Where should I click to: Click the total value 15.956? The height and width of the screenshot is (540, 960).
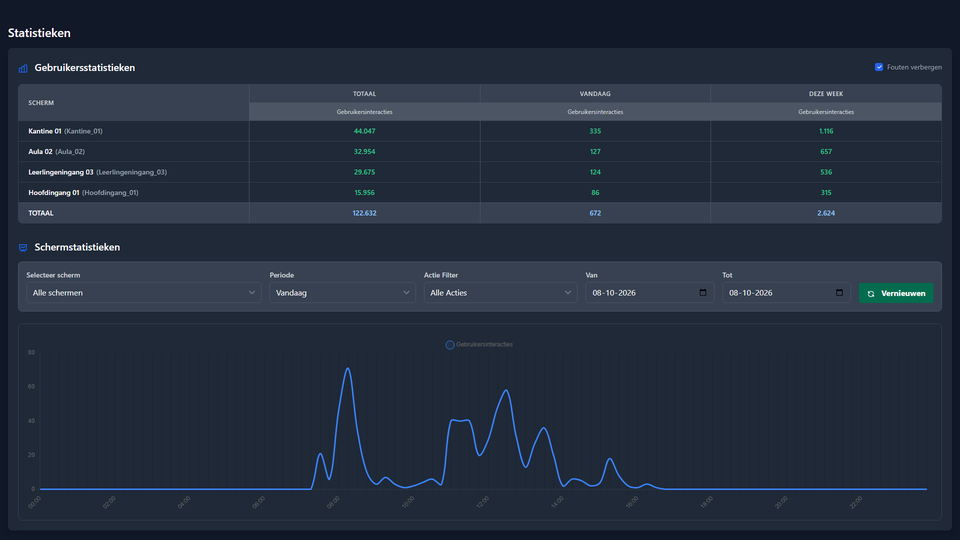tap(364, 193)
